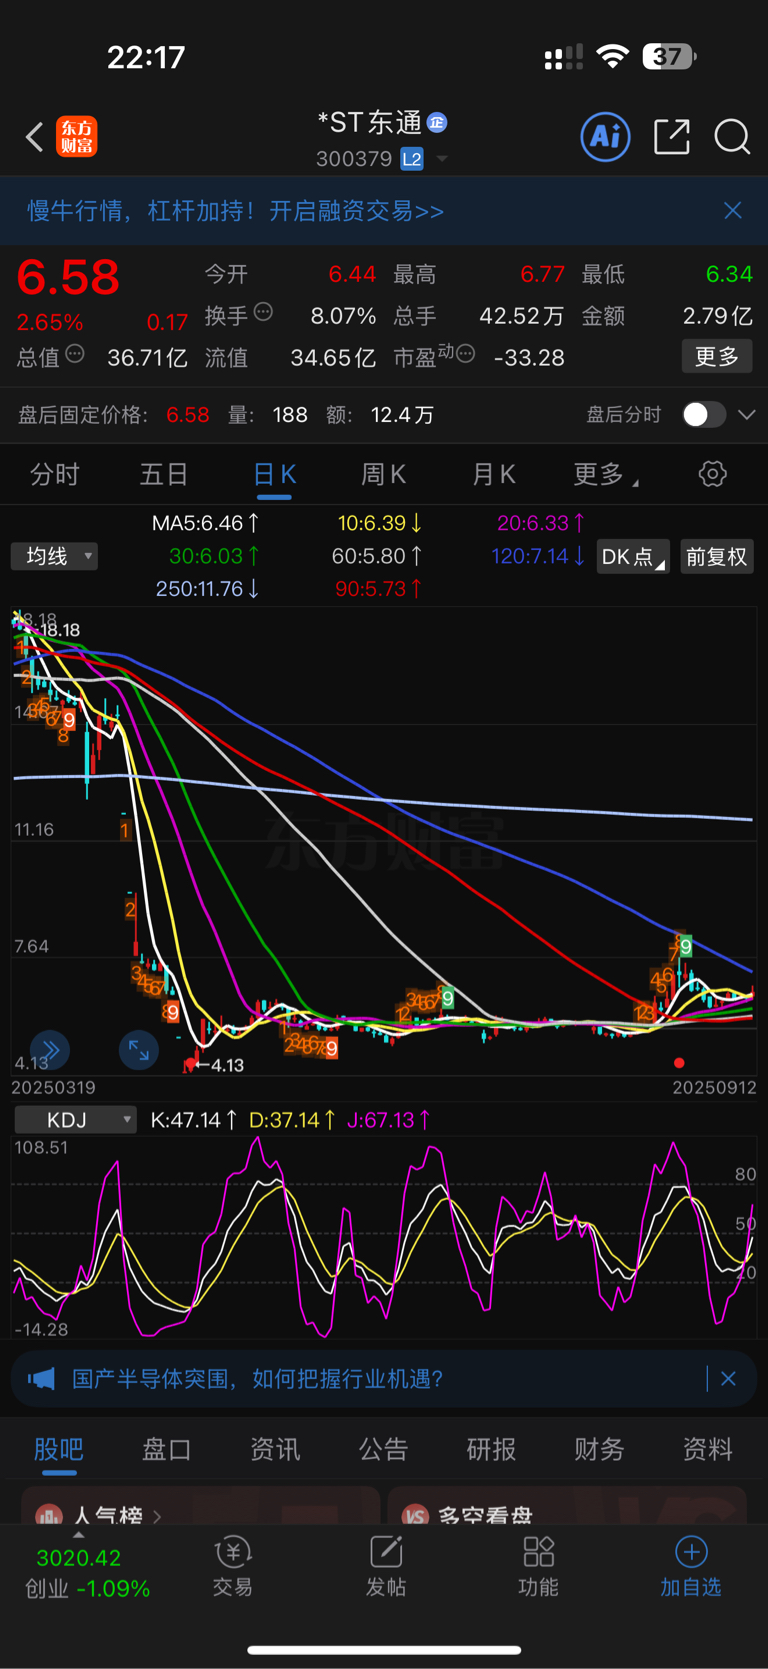768x1669 pixels.
Task: Tap the 250:11.76 moving average label
Action: [208, 589]
